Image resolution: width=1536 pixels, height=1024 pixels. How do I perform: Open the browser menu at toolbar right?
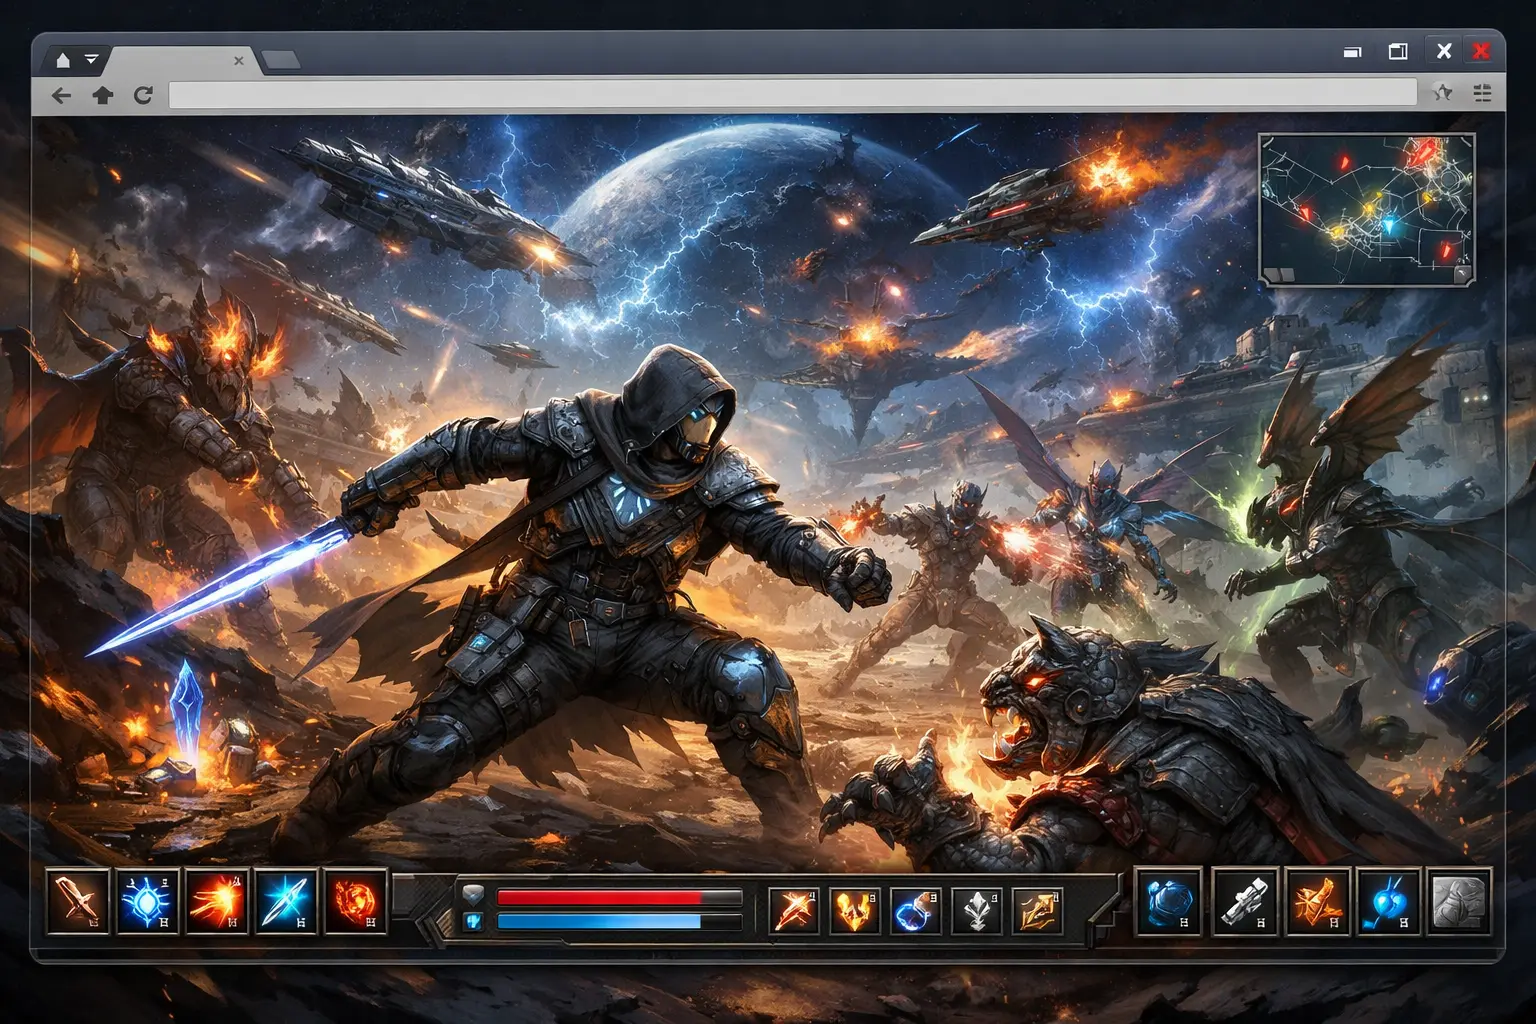point(1482,94)
